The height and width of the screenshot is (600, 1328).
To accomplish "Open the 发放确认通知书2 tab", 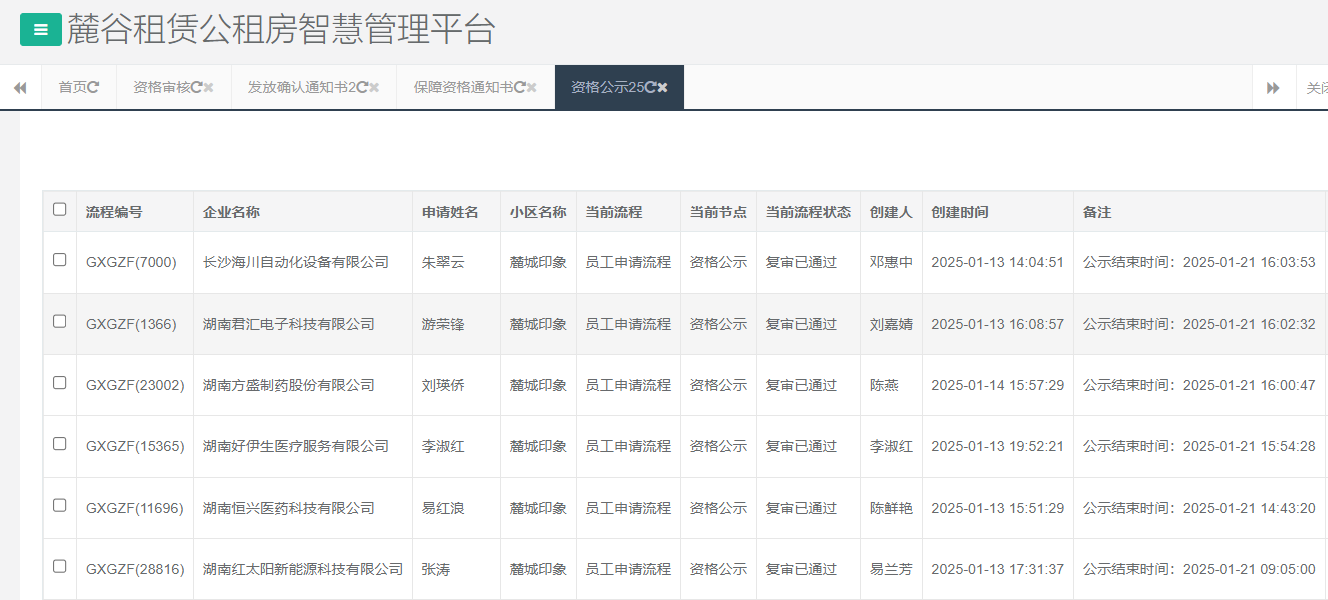I will 300,86.
